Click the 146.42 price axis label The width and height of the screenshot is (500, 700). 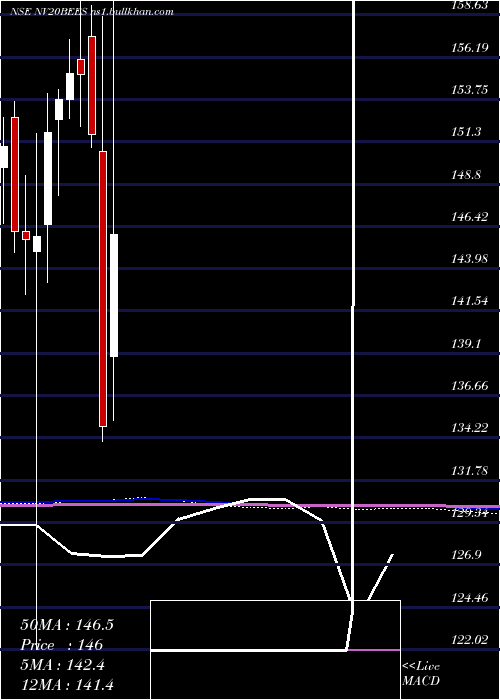pyautogui.click(x=470, y=217)
